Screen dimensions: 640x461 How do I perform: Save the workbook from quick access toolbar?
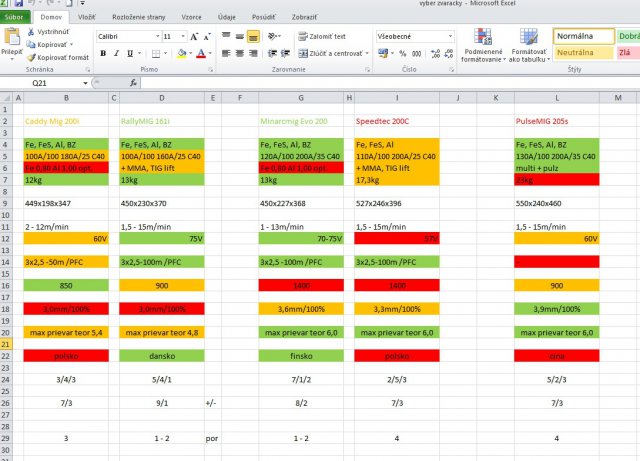[18, 3]
